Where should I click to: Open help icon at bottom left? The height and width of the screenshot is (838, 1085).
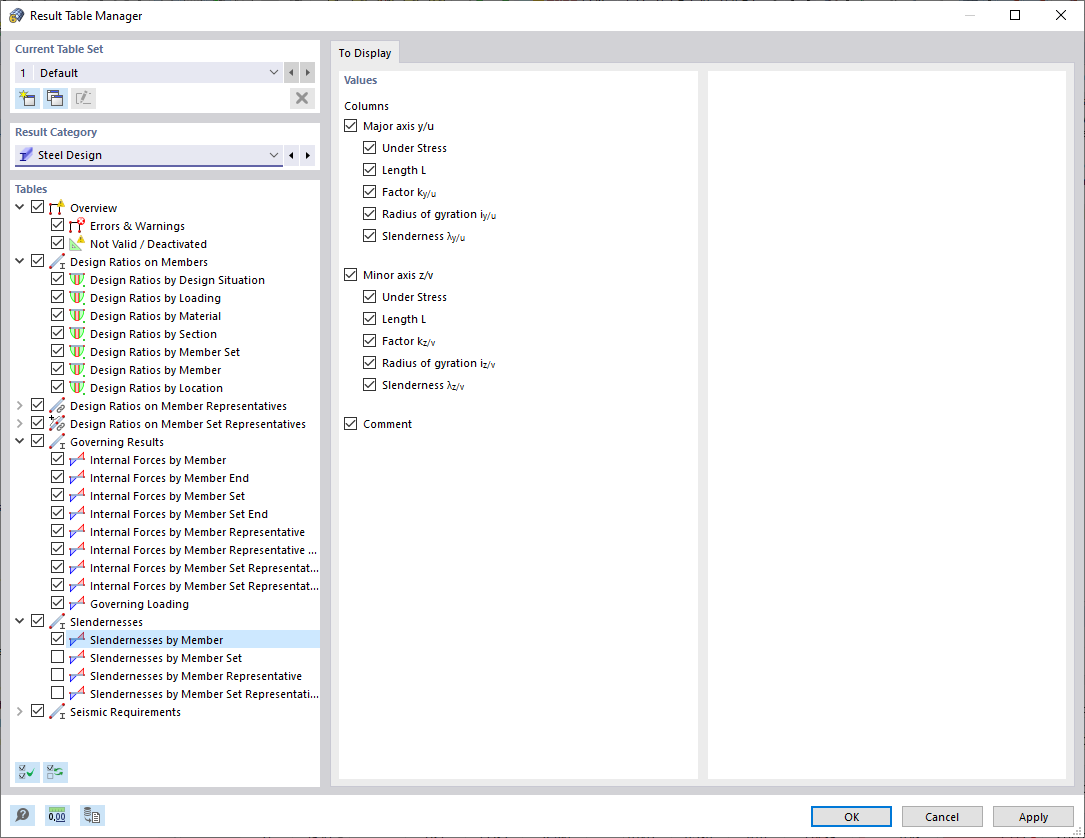point(22,815)
